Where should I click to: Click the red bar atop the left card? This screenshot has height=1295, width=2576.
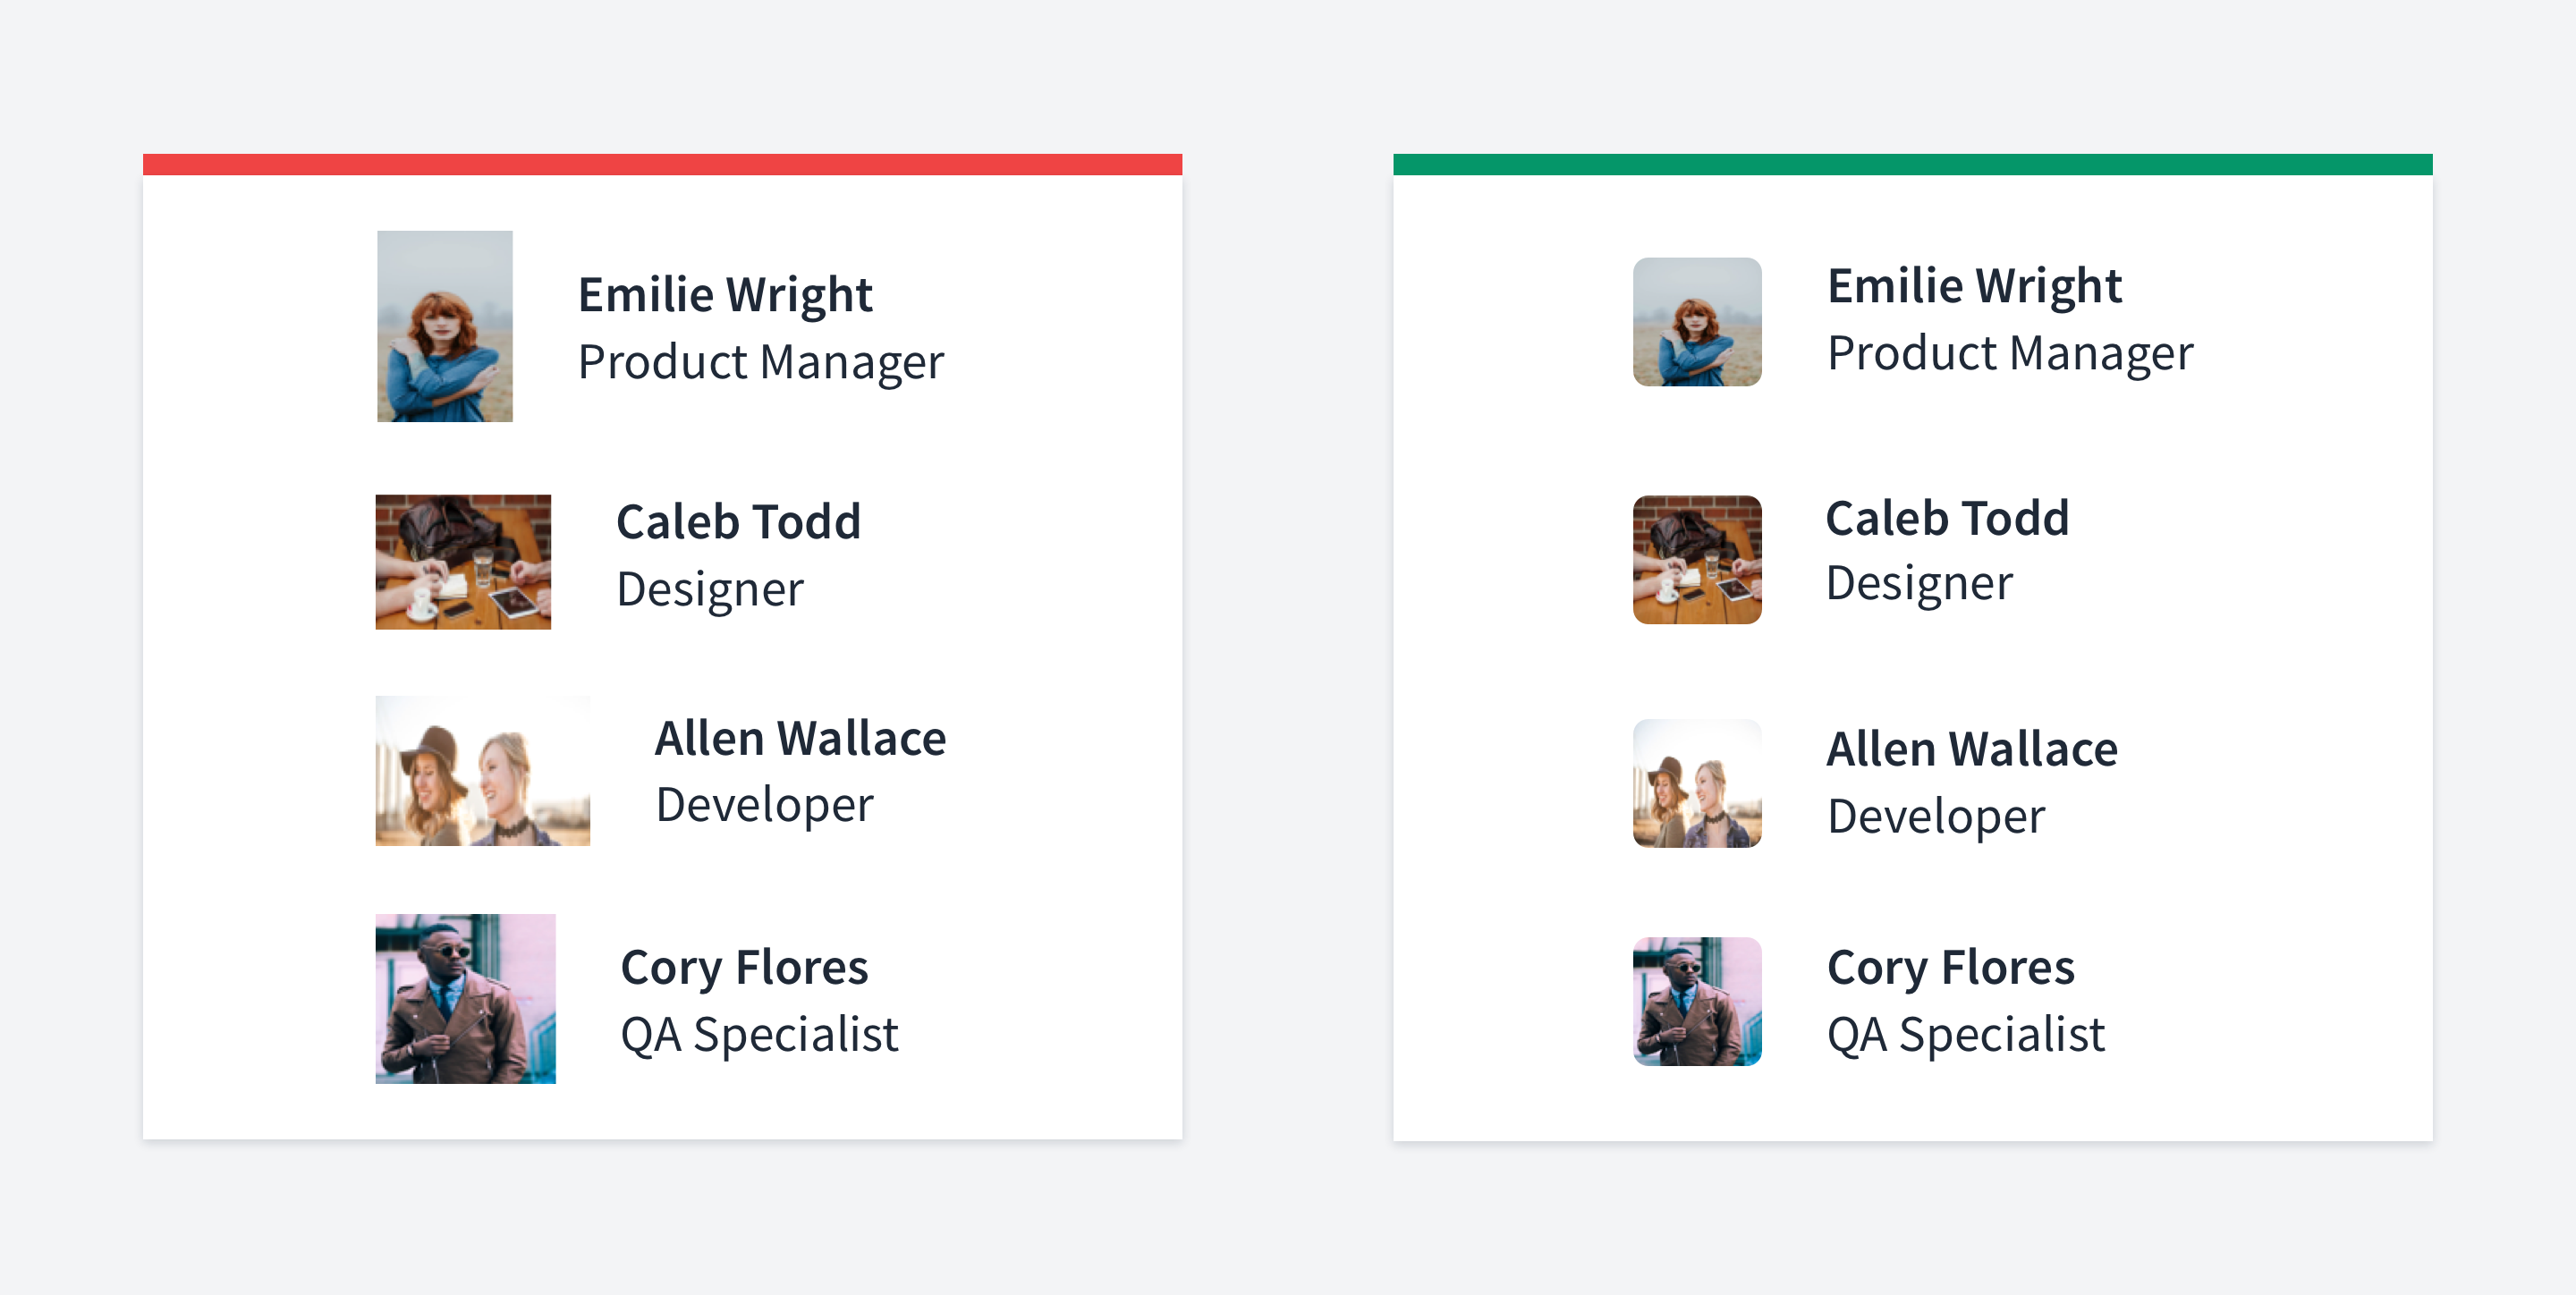point(662,164)
